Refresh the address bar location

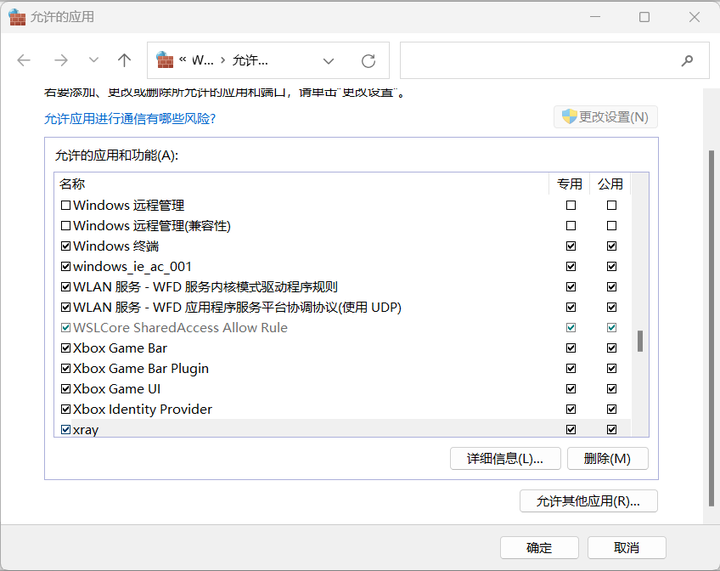click(x=368, y=61)
